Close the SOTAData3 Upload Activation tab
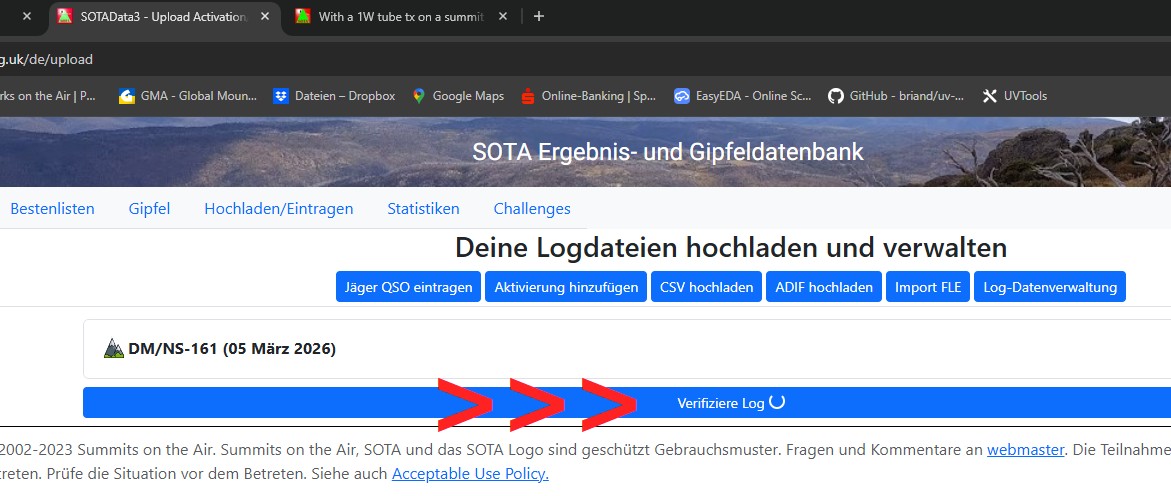Viewport: 1171px width, 496px height. coord(267,16)
